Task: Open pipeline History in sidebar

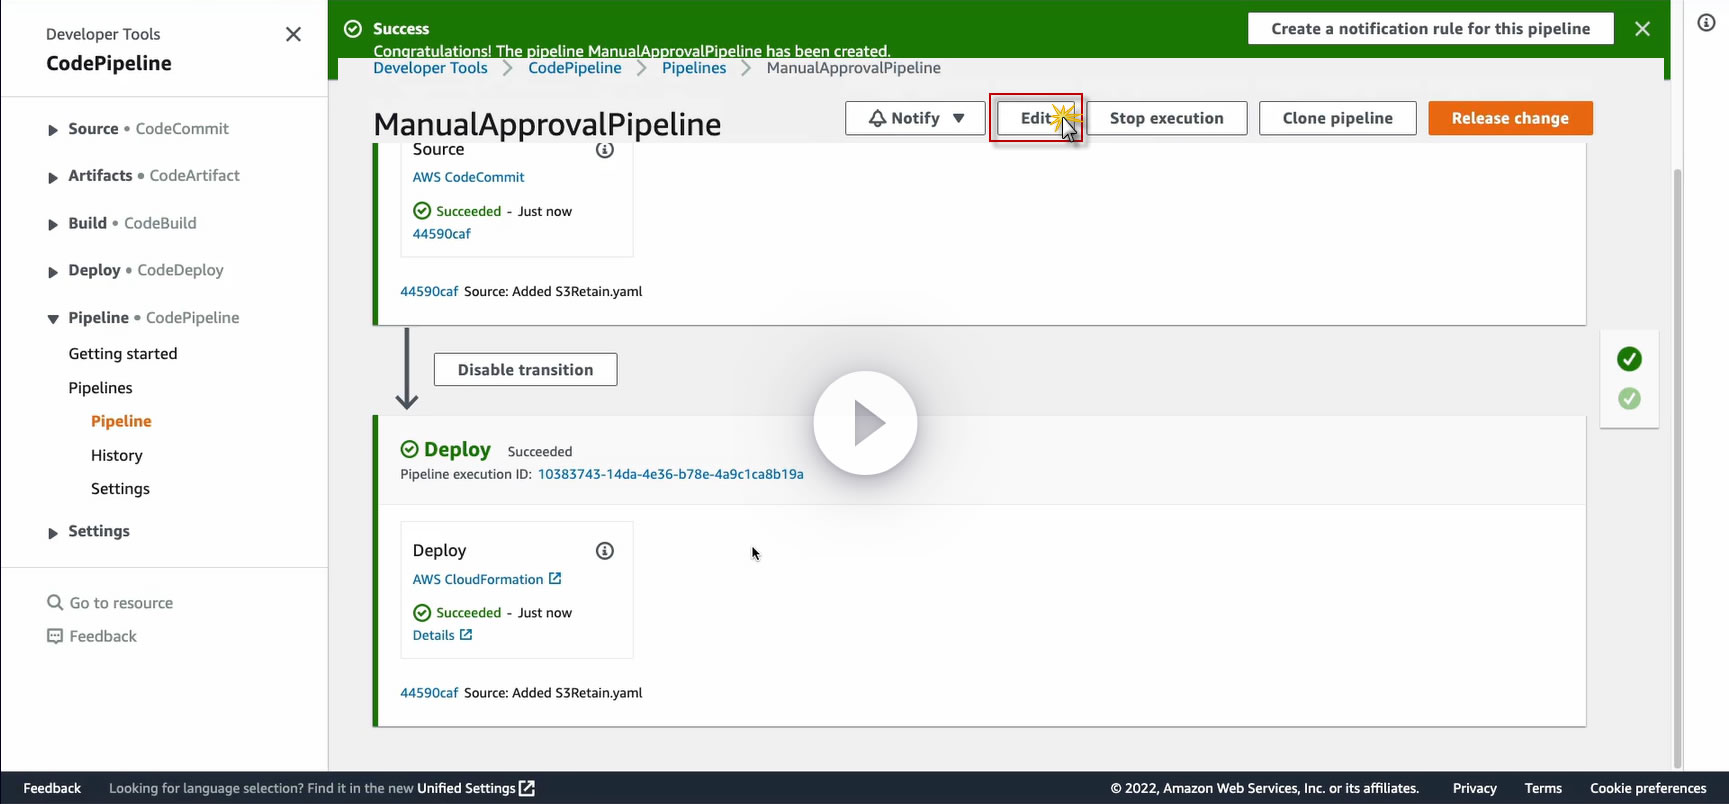Action: [x=117, y=456]
